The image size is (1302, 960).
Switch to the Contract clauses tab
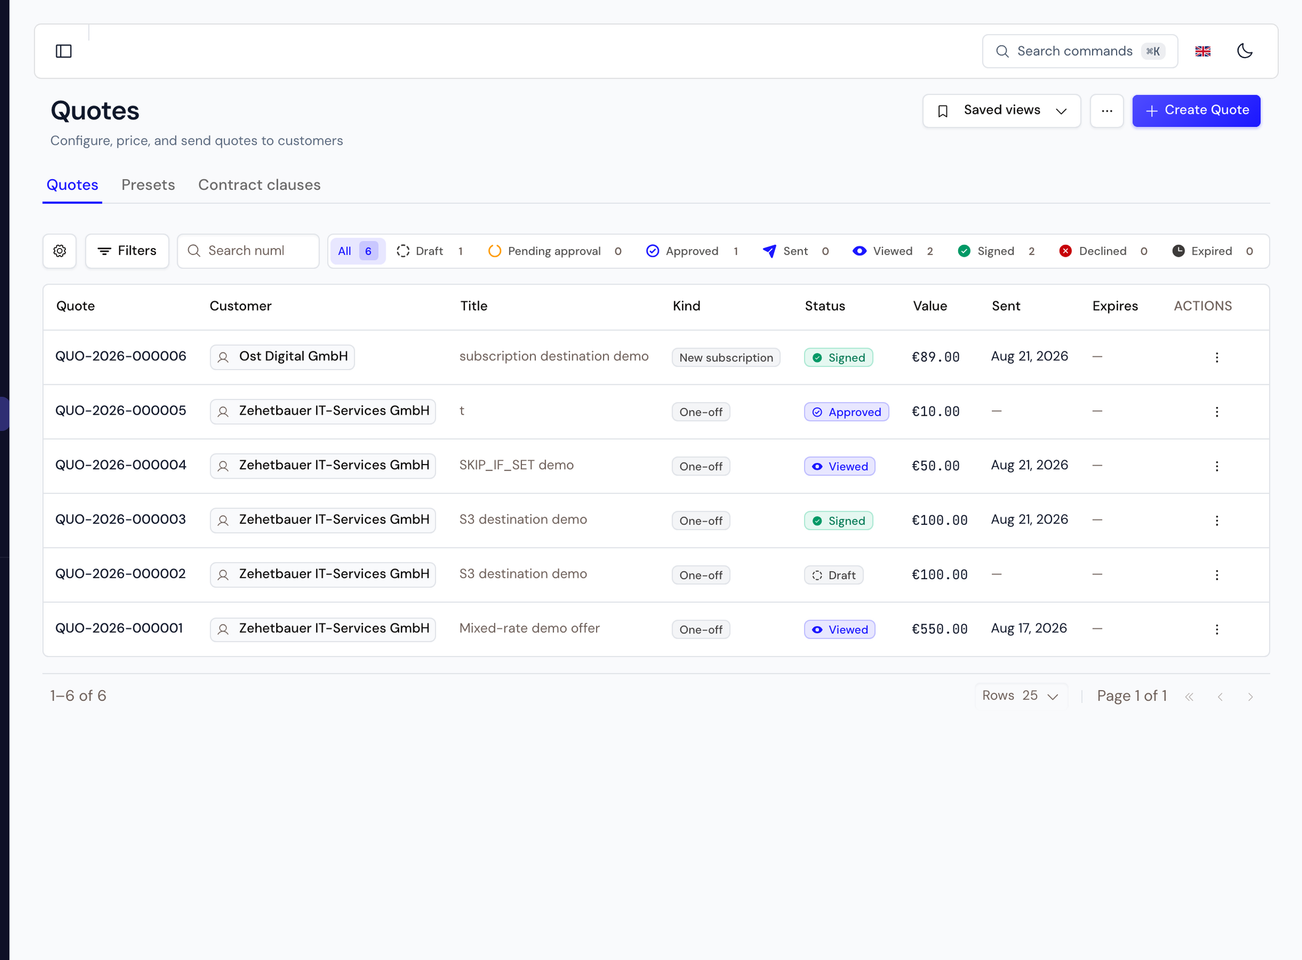coord(259,185)
